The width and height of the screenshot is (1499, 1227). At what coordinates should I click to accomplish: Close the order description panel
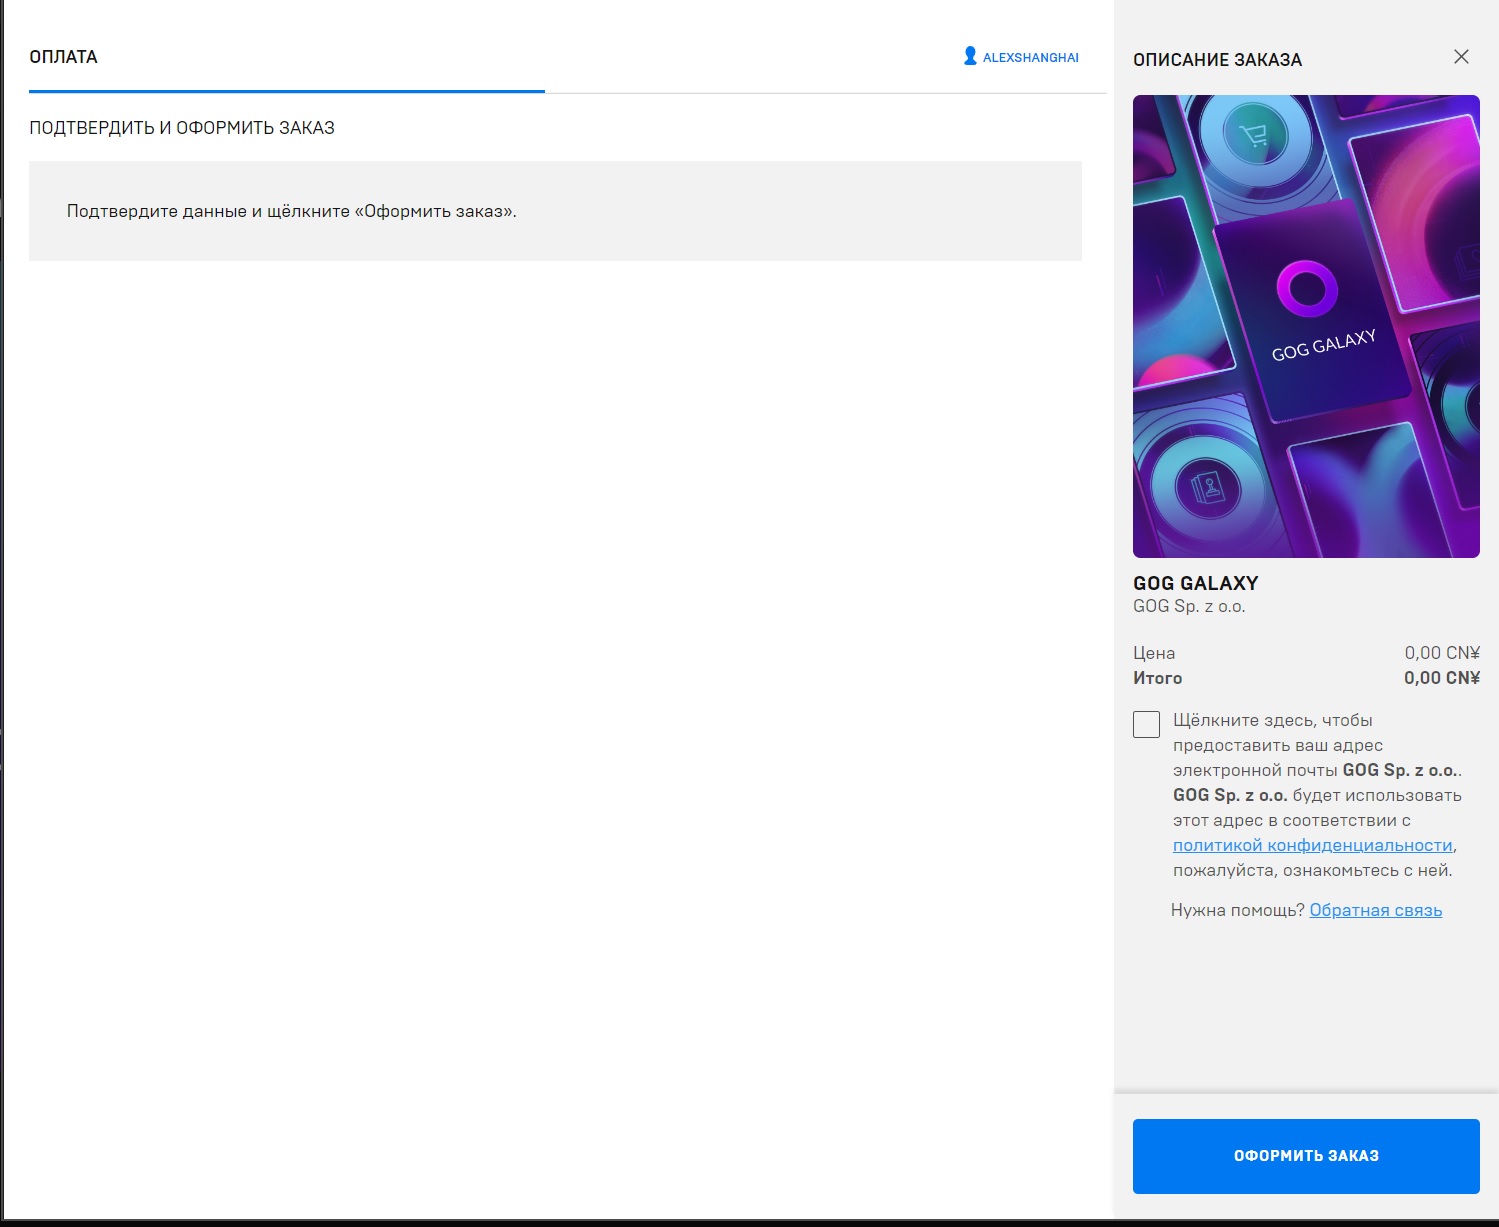(1461, 57)
